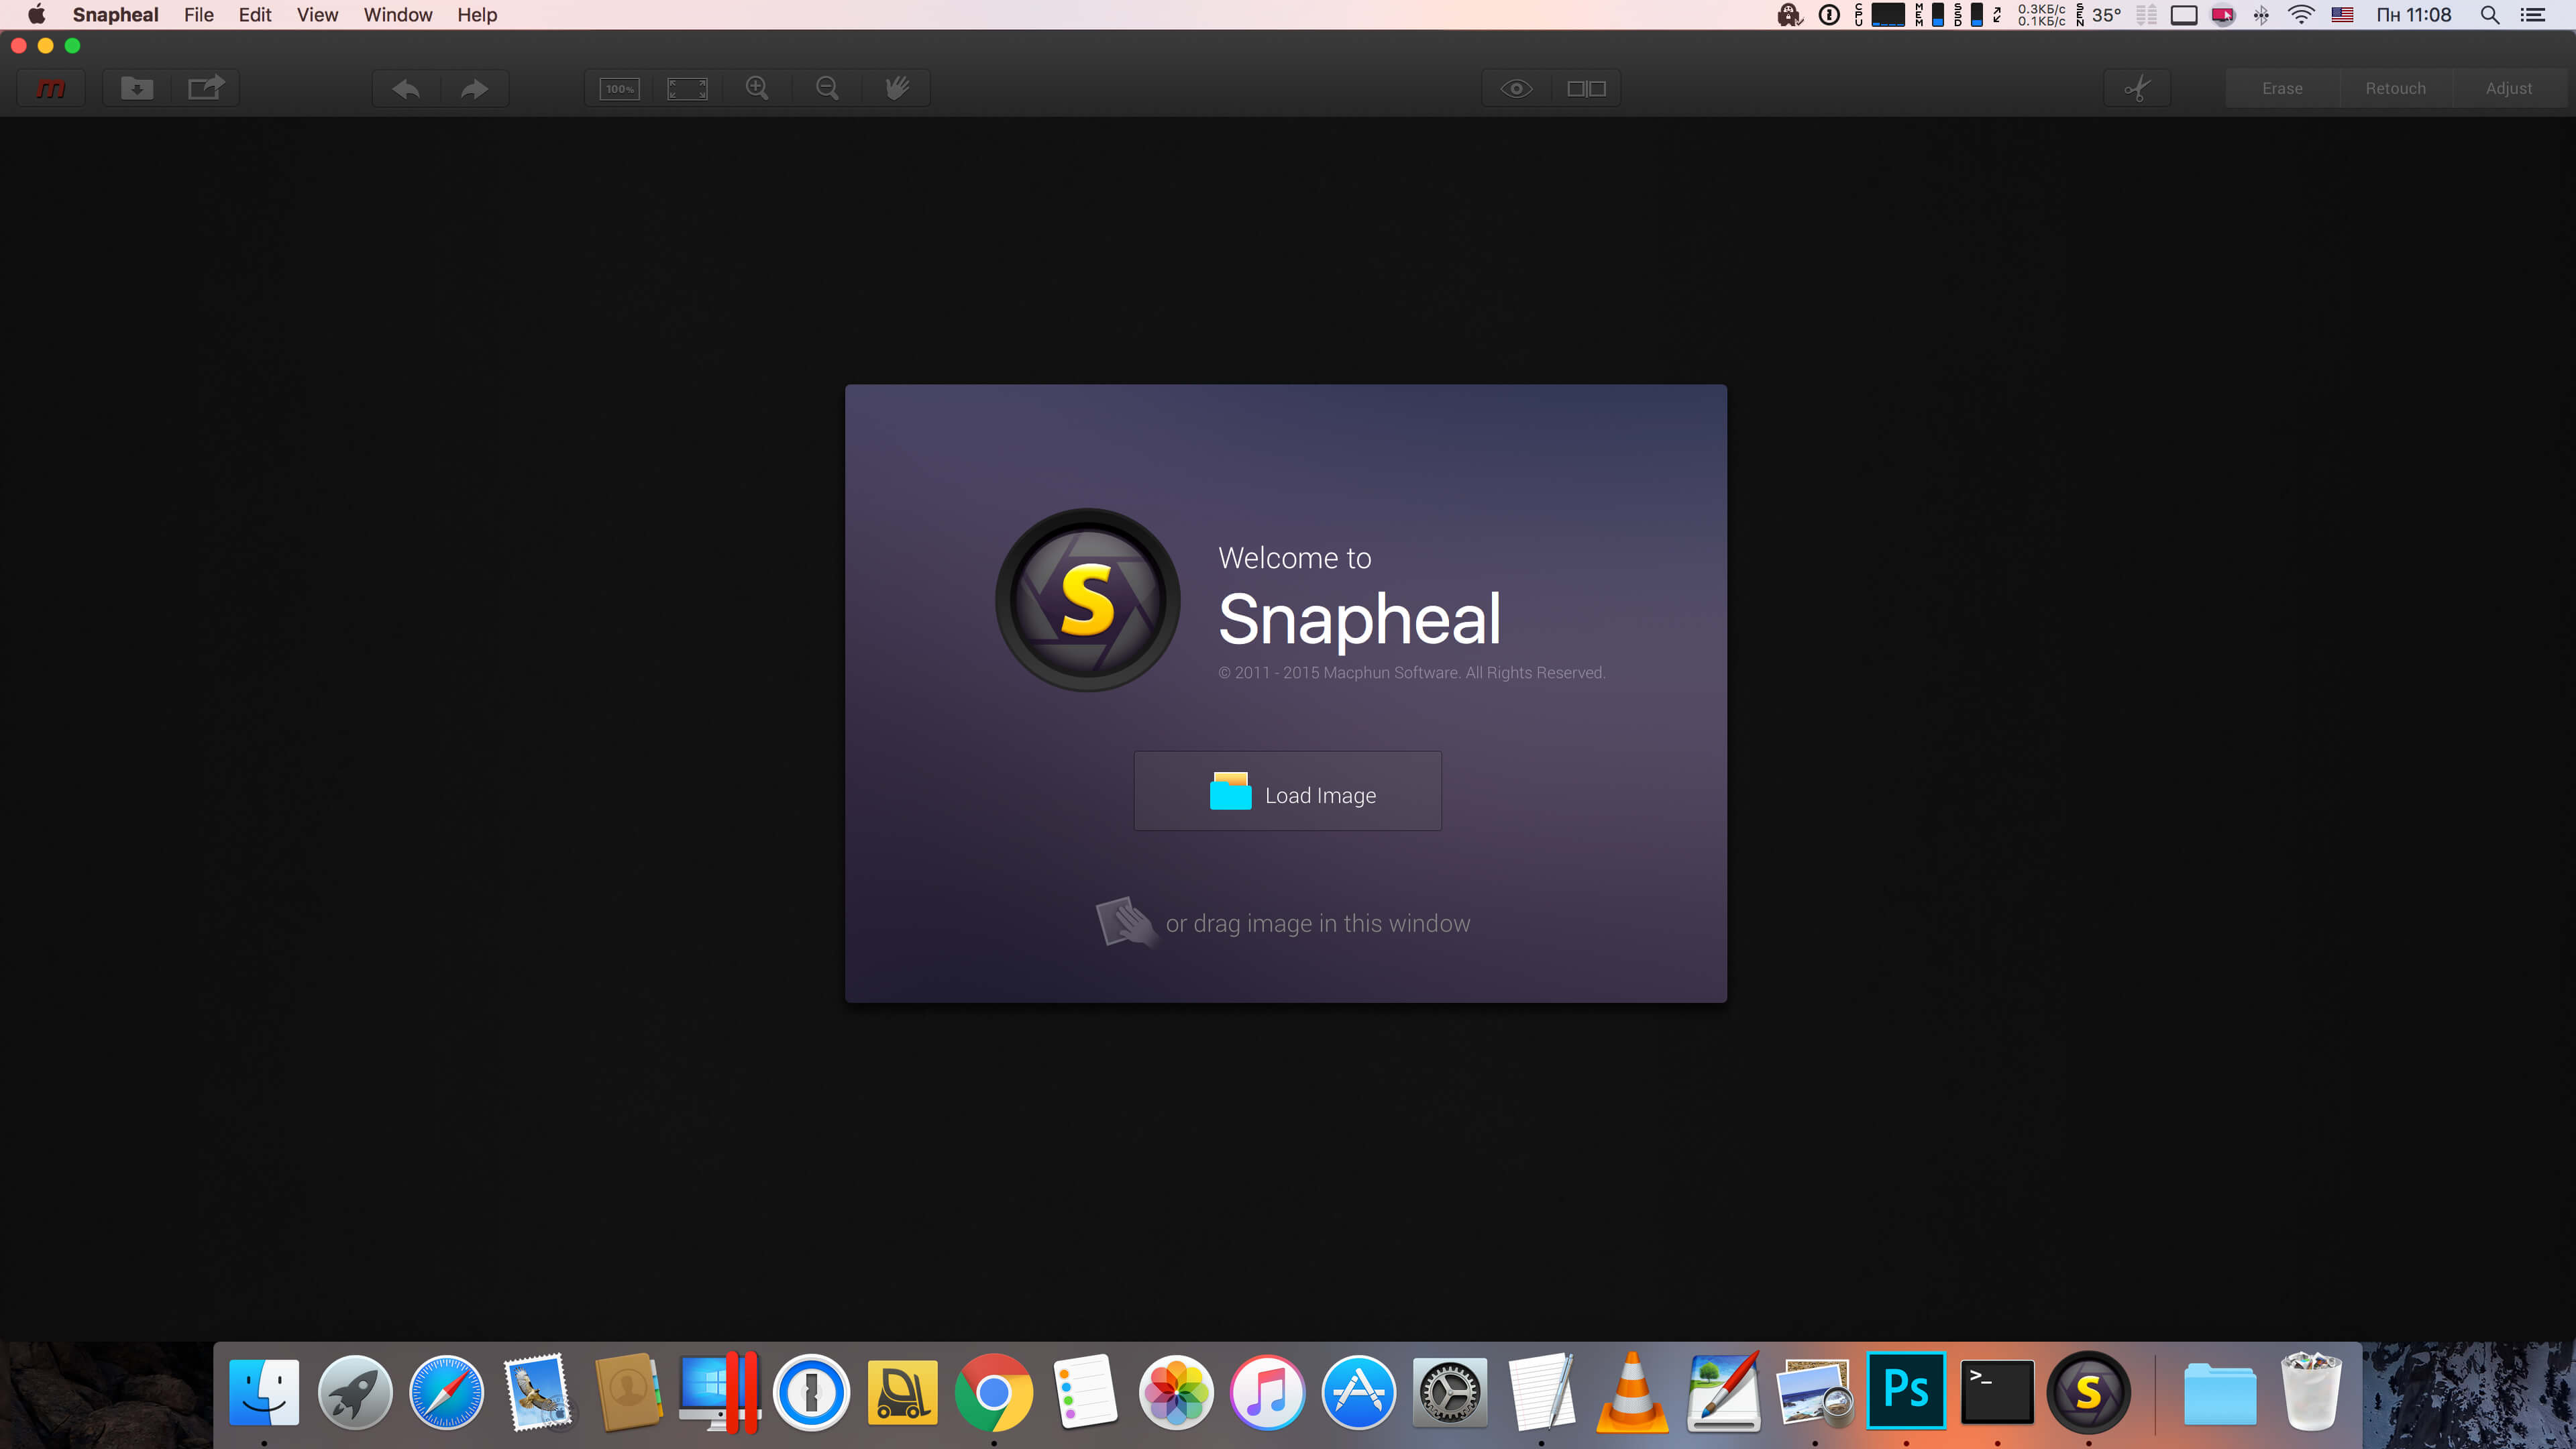Open the Help menu

pyautogui.click(x=477, y=15)
